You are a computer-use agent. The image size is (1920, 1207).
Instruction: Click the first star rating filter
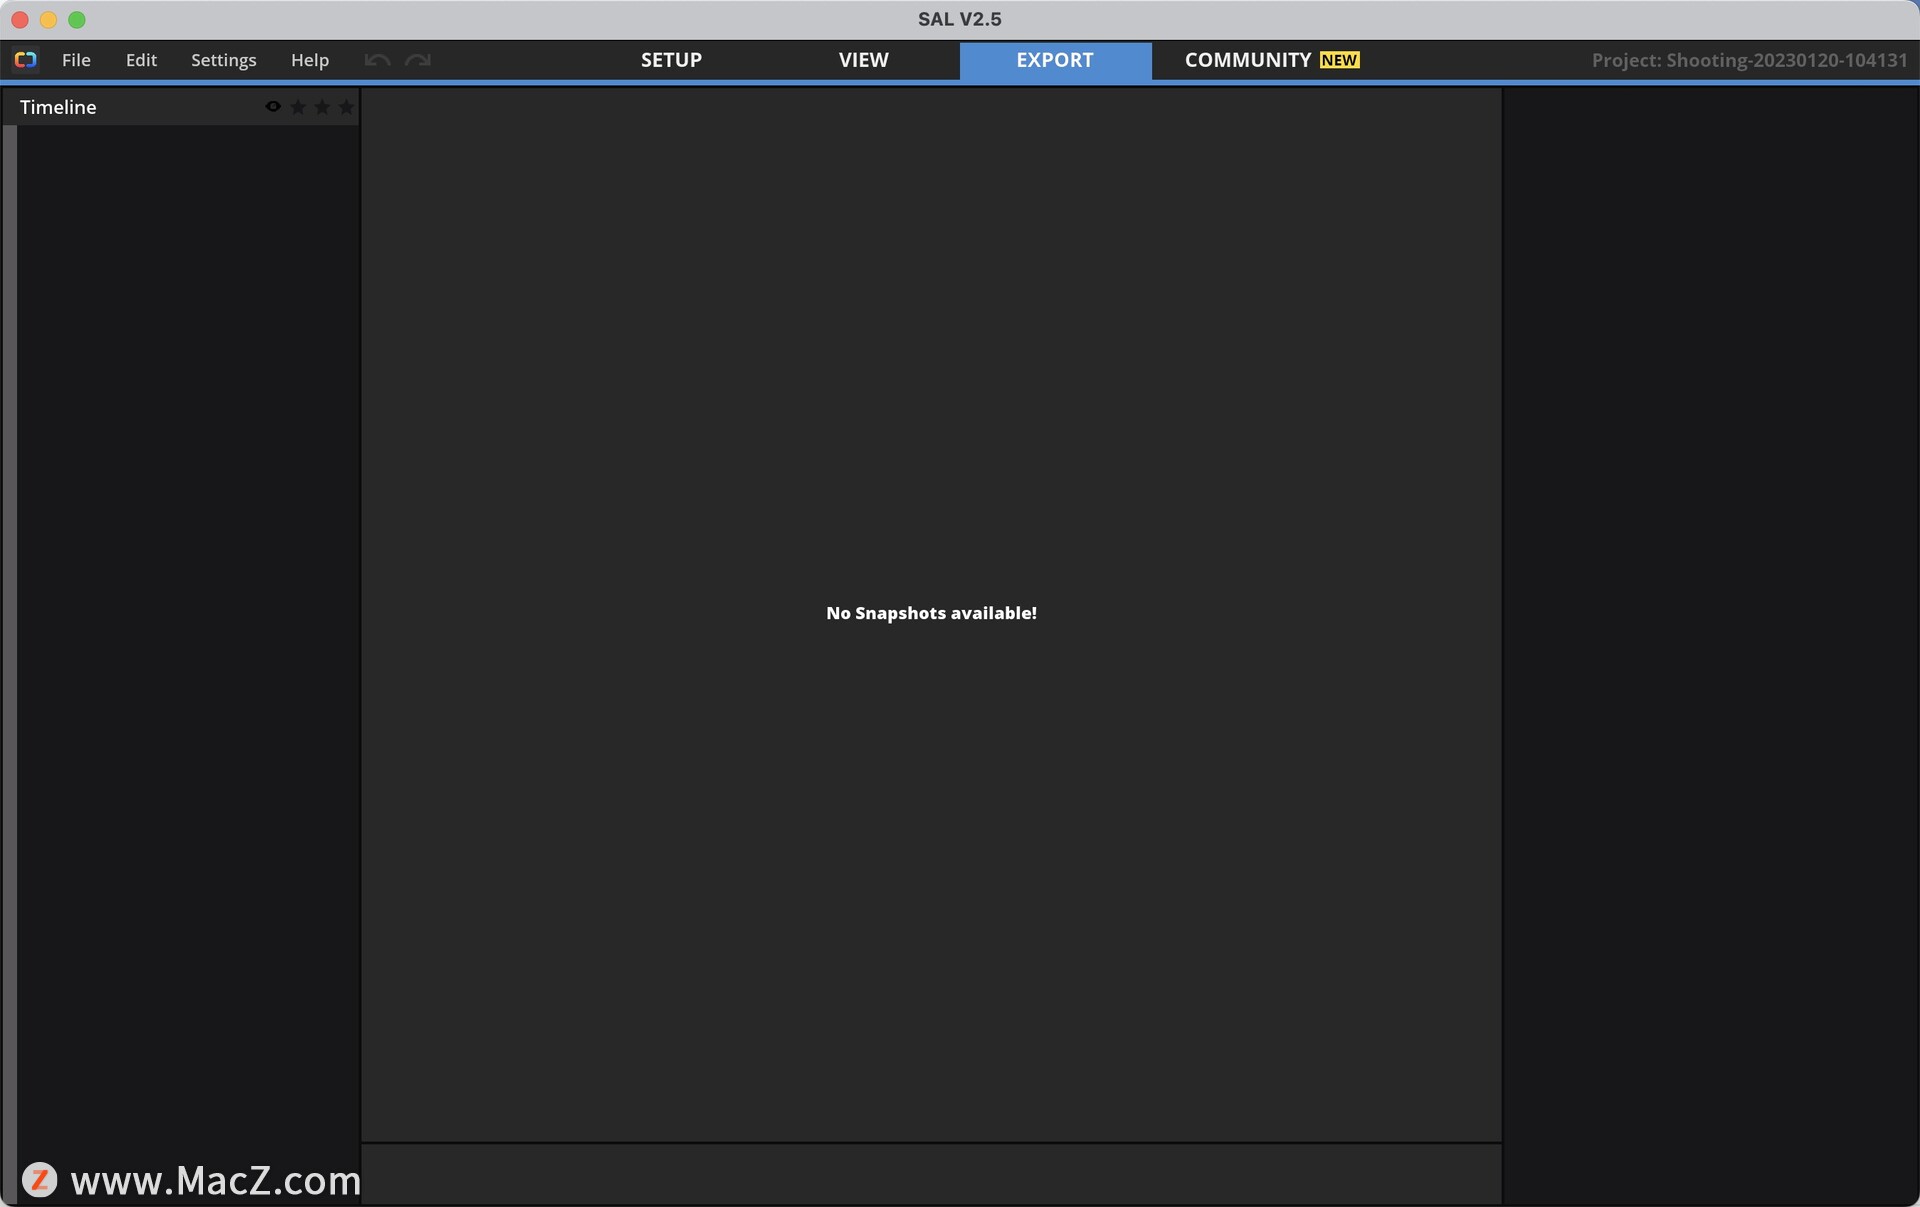pyautogui.click(x=298, y=107)
